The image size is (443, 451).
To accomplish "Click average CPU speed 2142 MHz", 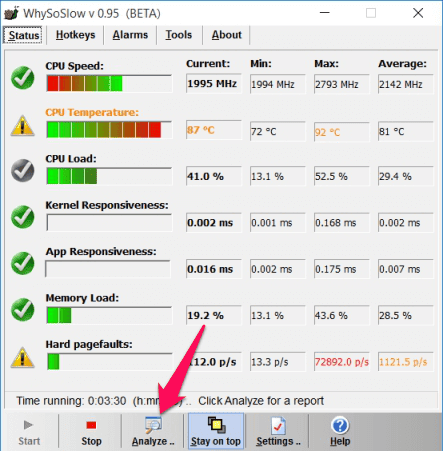I will tap(405, 84).
